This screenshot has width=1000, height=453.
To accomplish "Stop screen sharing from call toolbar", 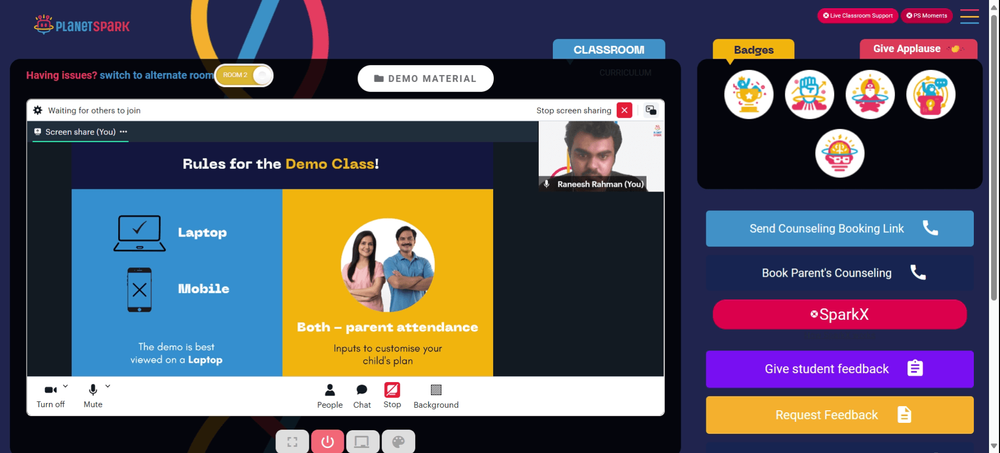I will click(392, 396).
